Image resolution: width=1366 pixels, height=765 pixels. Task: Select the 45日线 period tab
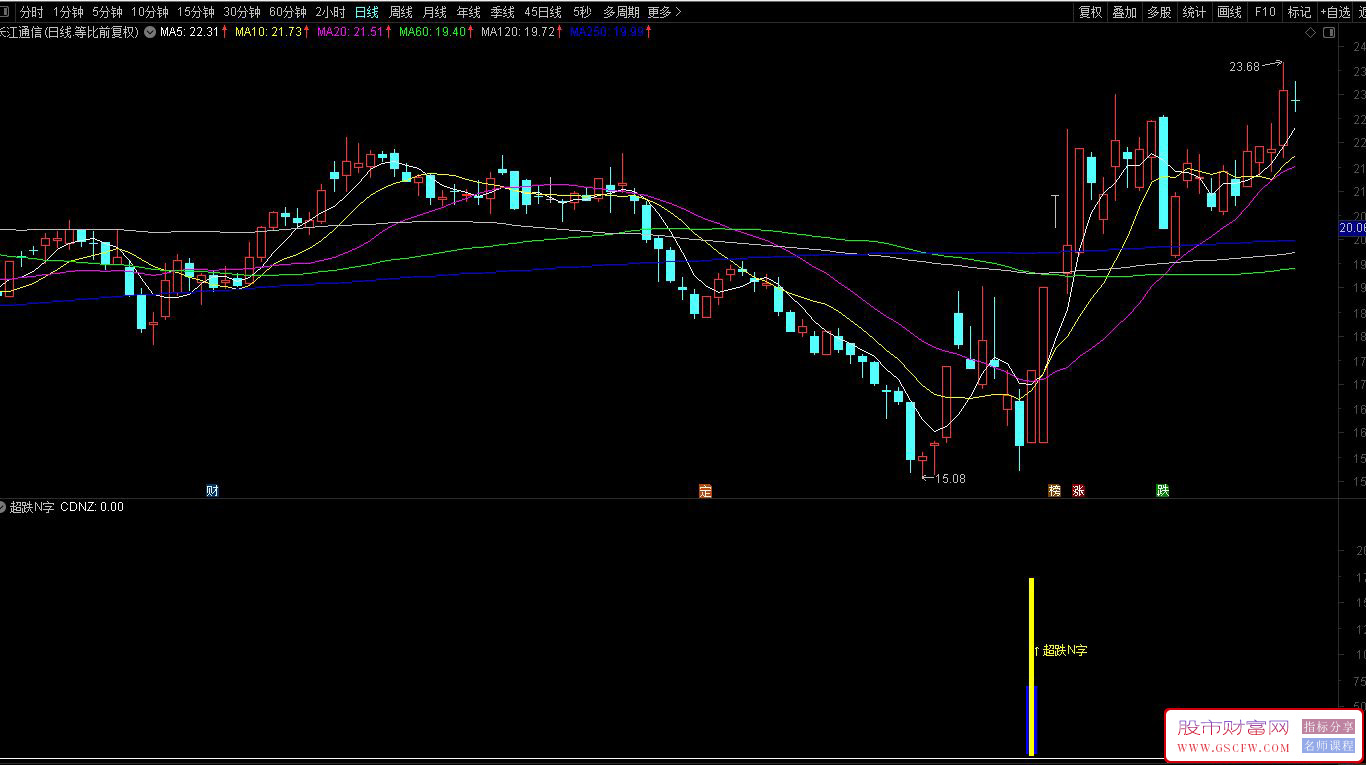click(x=543, y=12)
